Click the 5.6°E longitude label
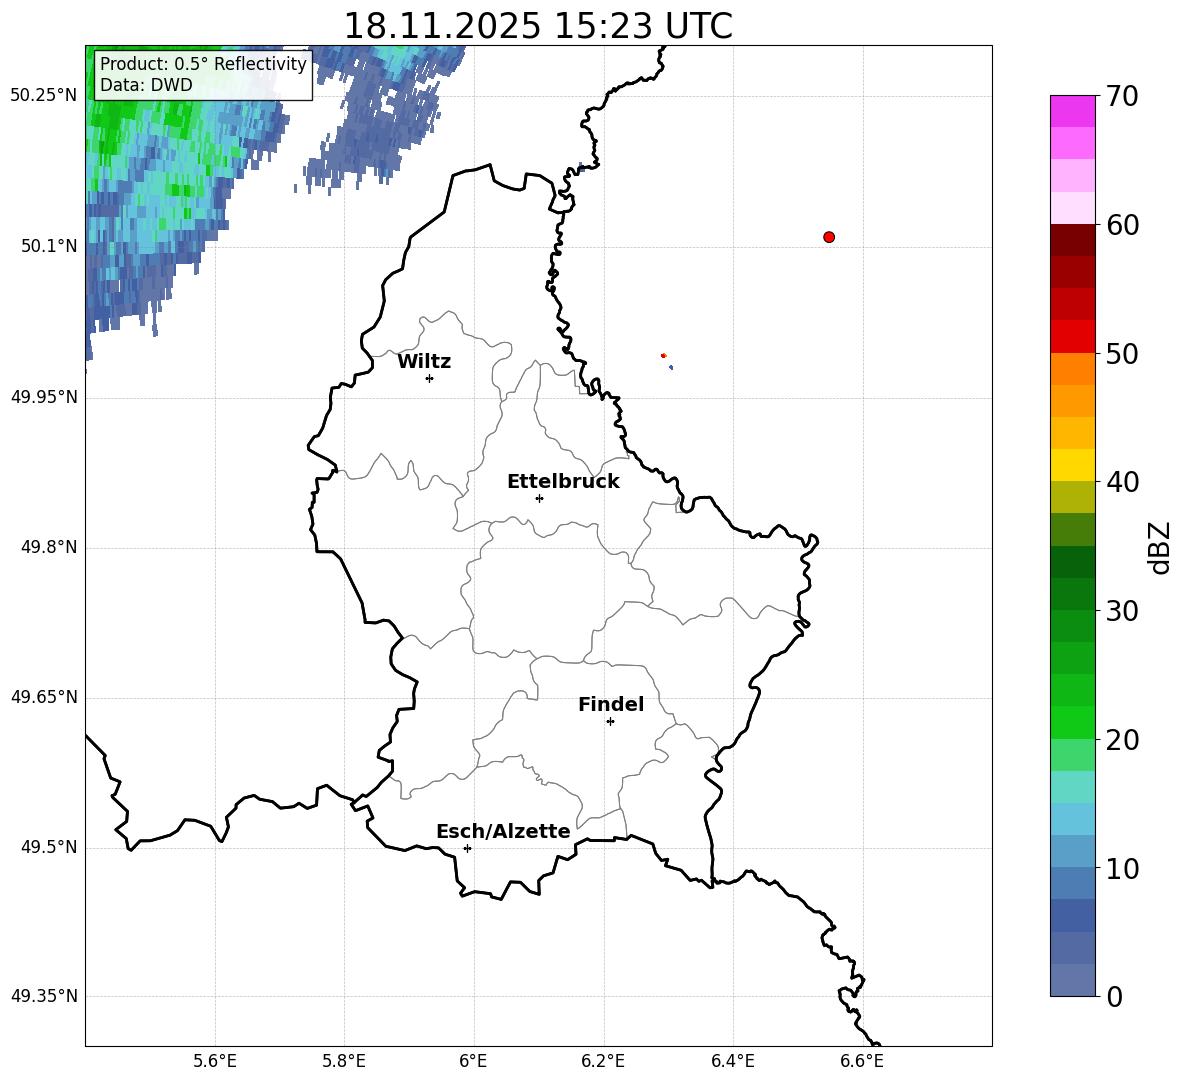Viewport: 1184px width, 1081px height. click(215, 1061)
